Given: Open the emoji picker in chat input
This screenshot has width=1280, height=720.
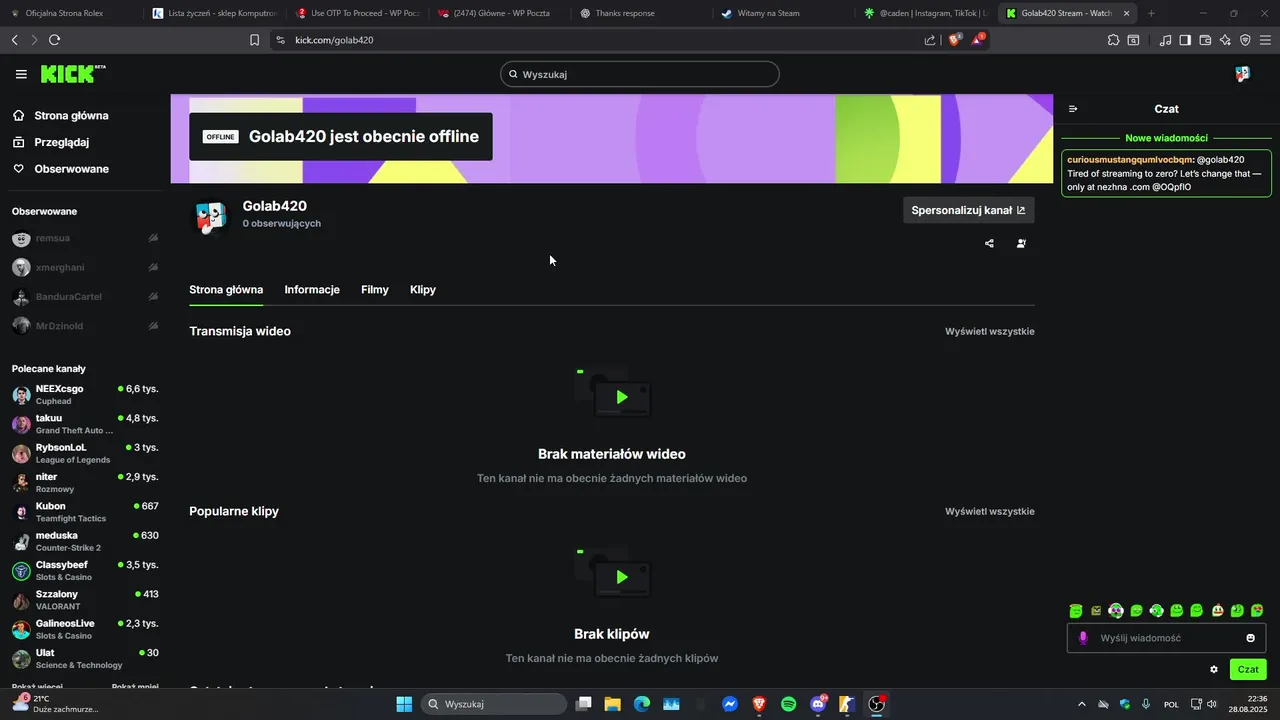Looking at the screenshot, I should pos(1250,638).
